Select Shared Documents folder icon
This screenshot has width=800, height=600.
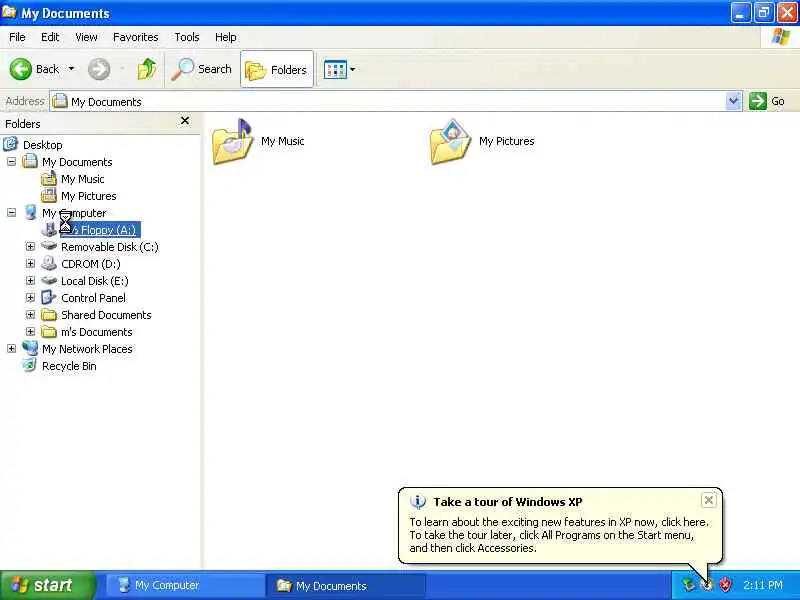coord(49,315)
